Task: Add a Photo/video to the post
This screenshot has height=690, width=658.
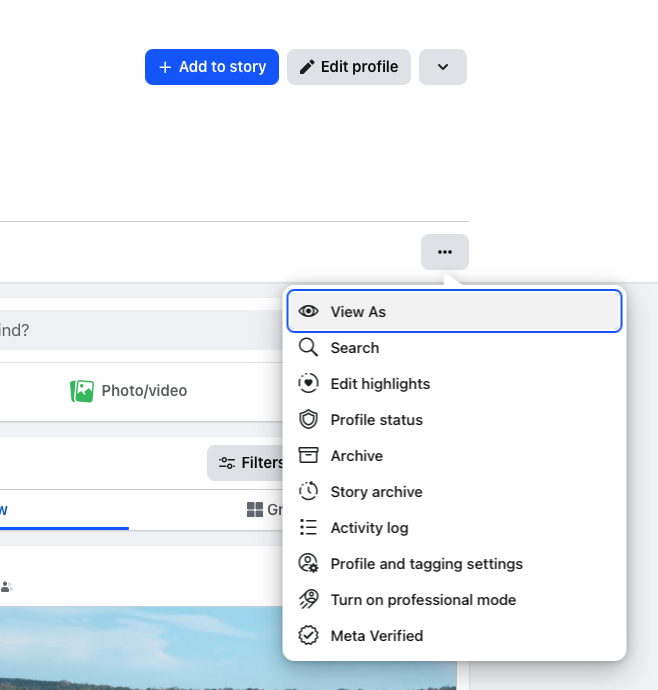Action: pyautogui.click(x=129, y=391)
